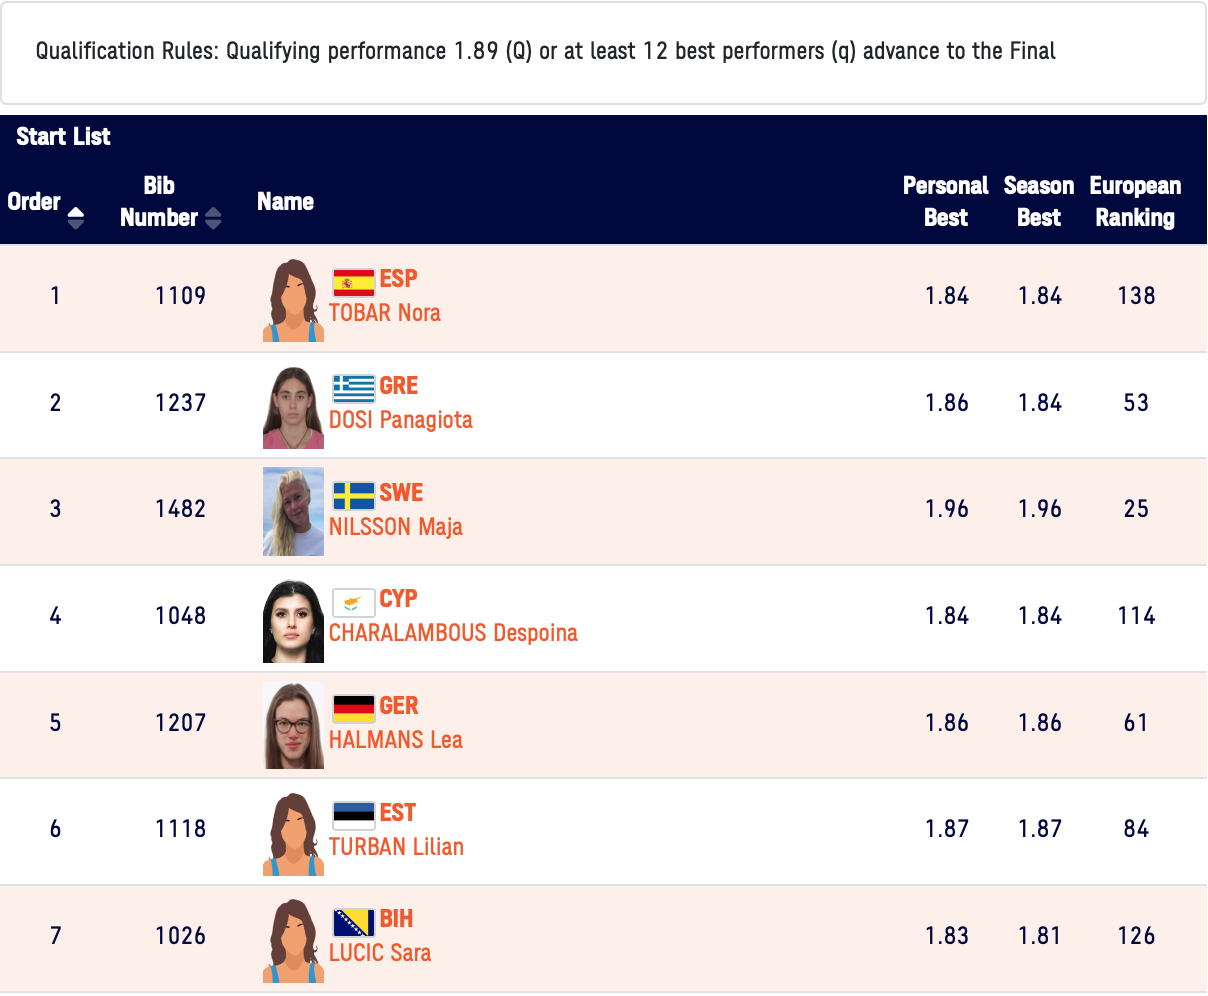This screenshot has height=996, width=1208.
Task: Open LUCIC Sara athlete link
Action: (380, 953)
